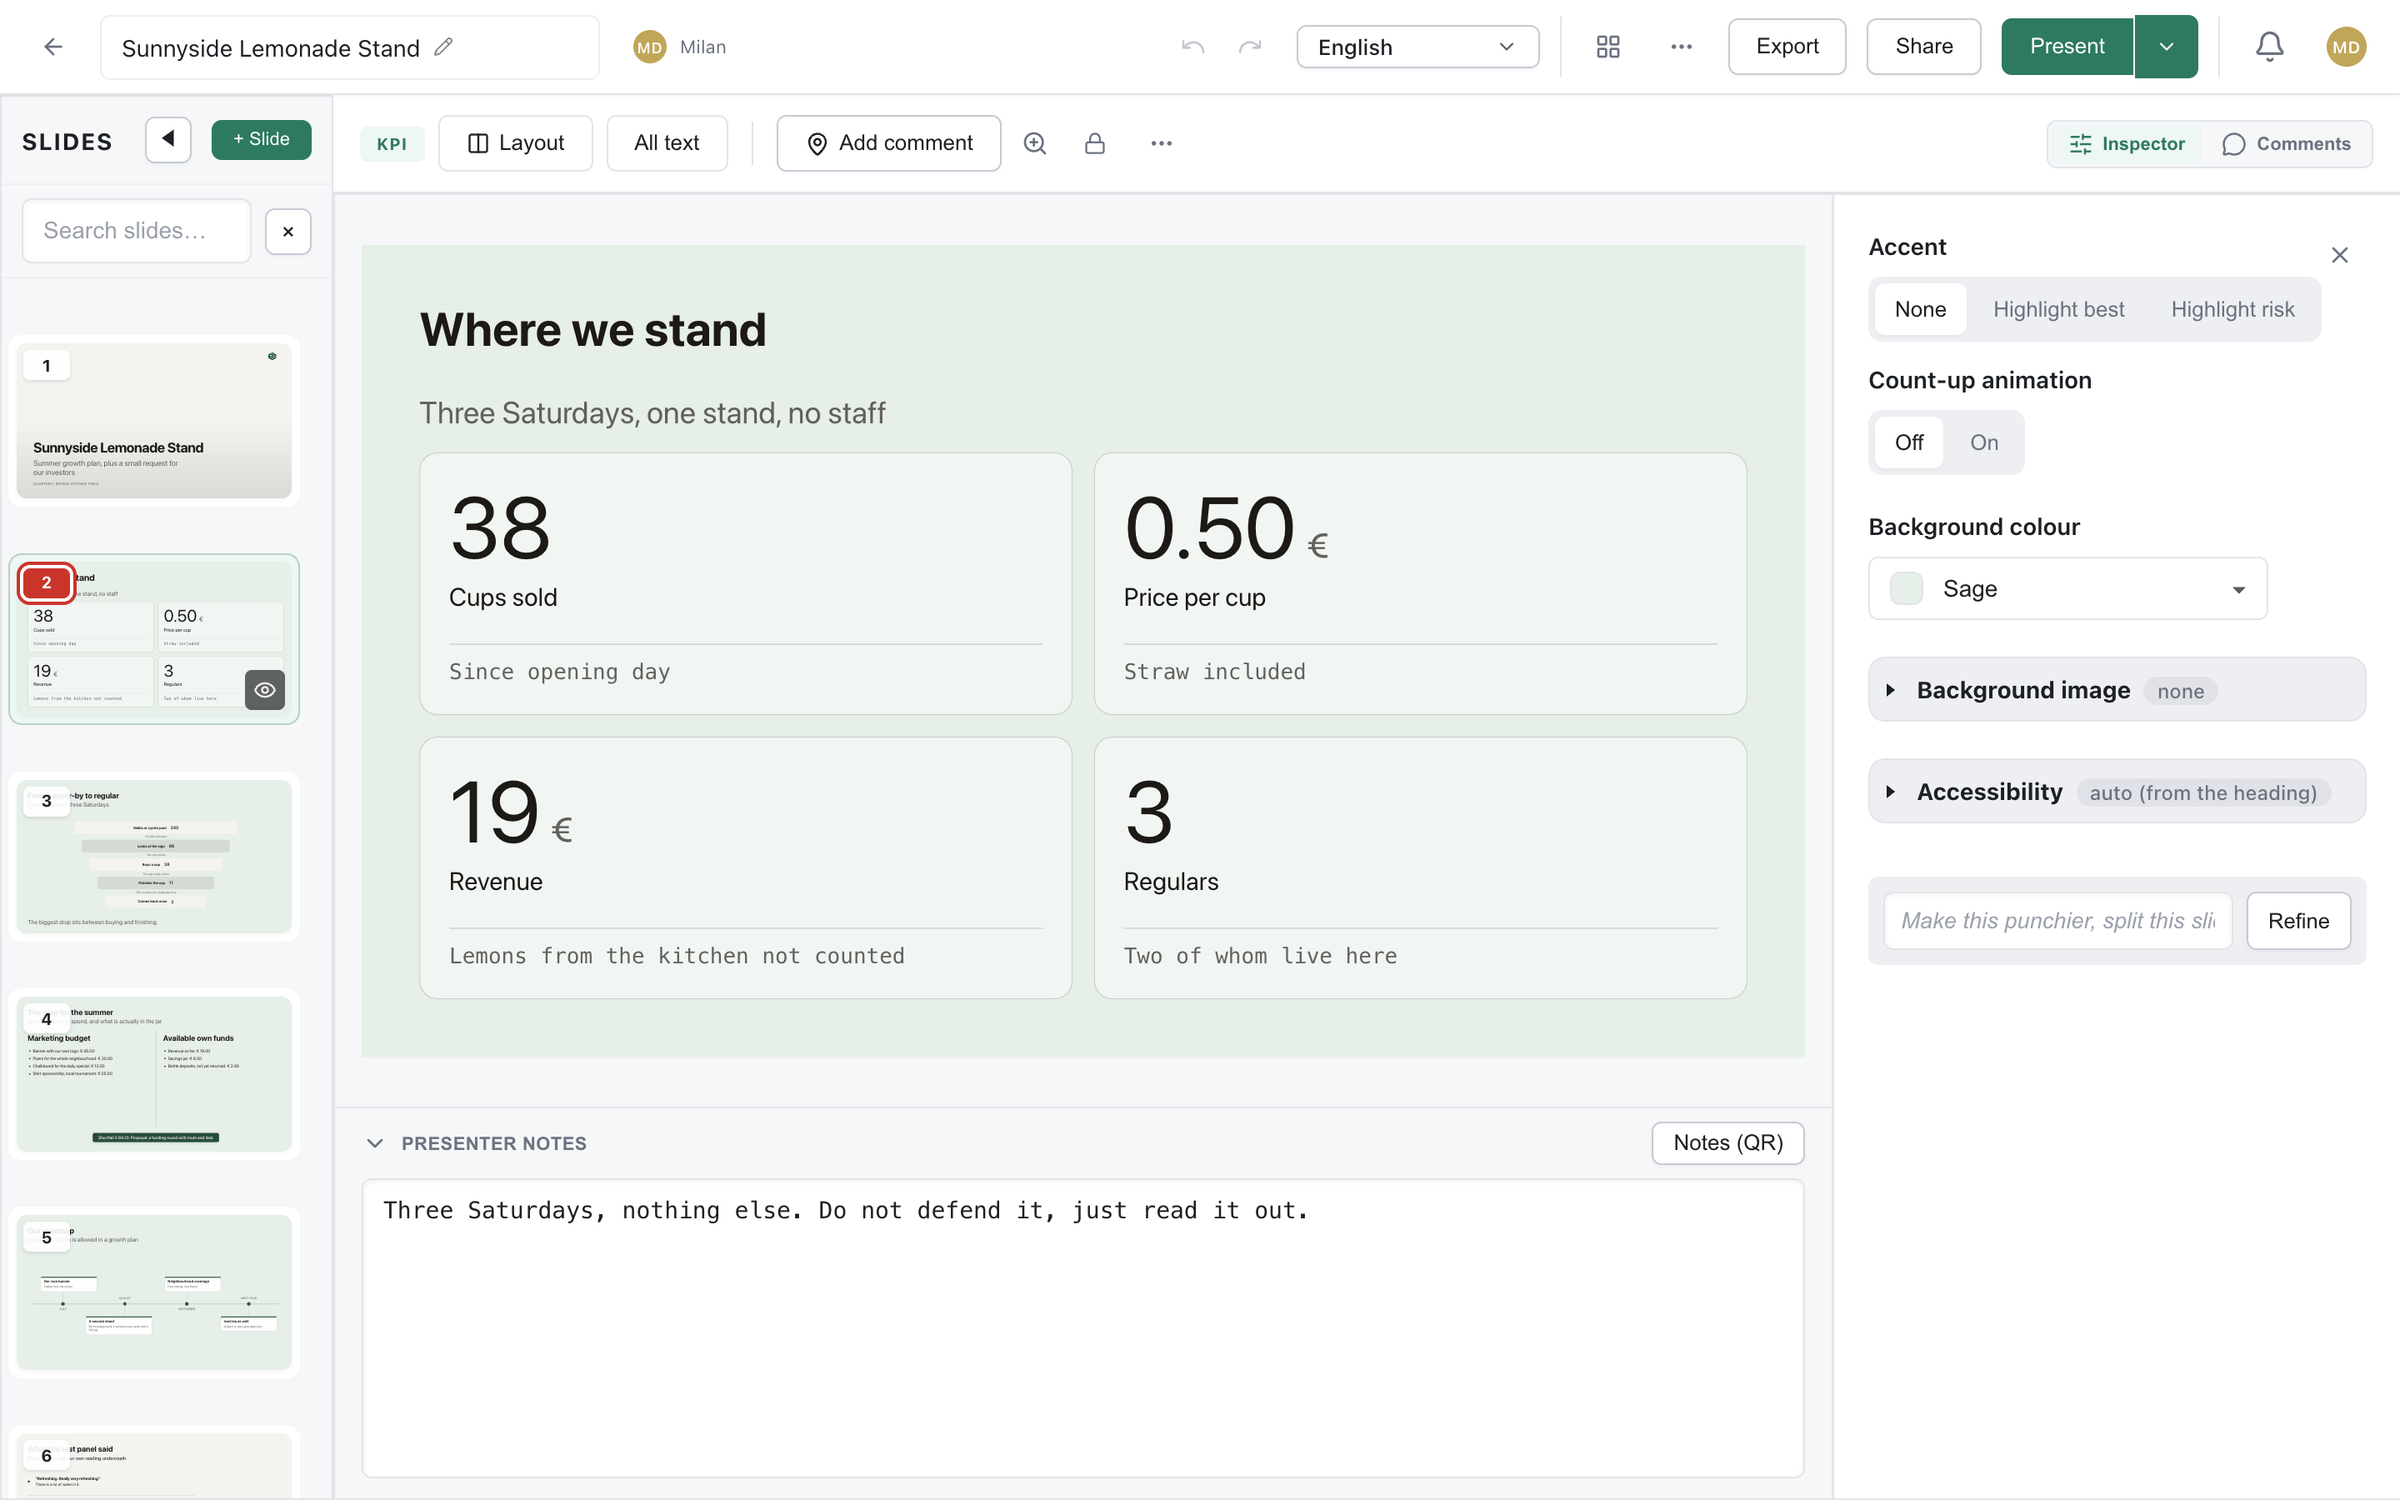Collapse the Presenter Notes section
This screenshot has height=1500, width=2400.
[375, 1143]
